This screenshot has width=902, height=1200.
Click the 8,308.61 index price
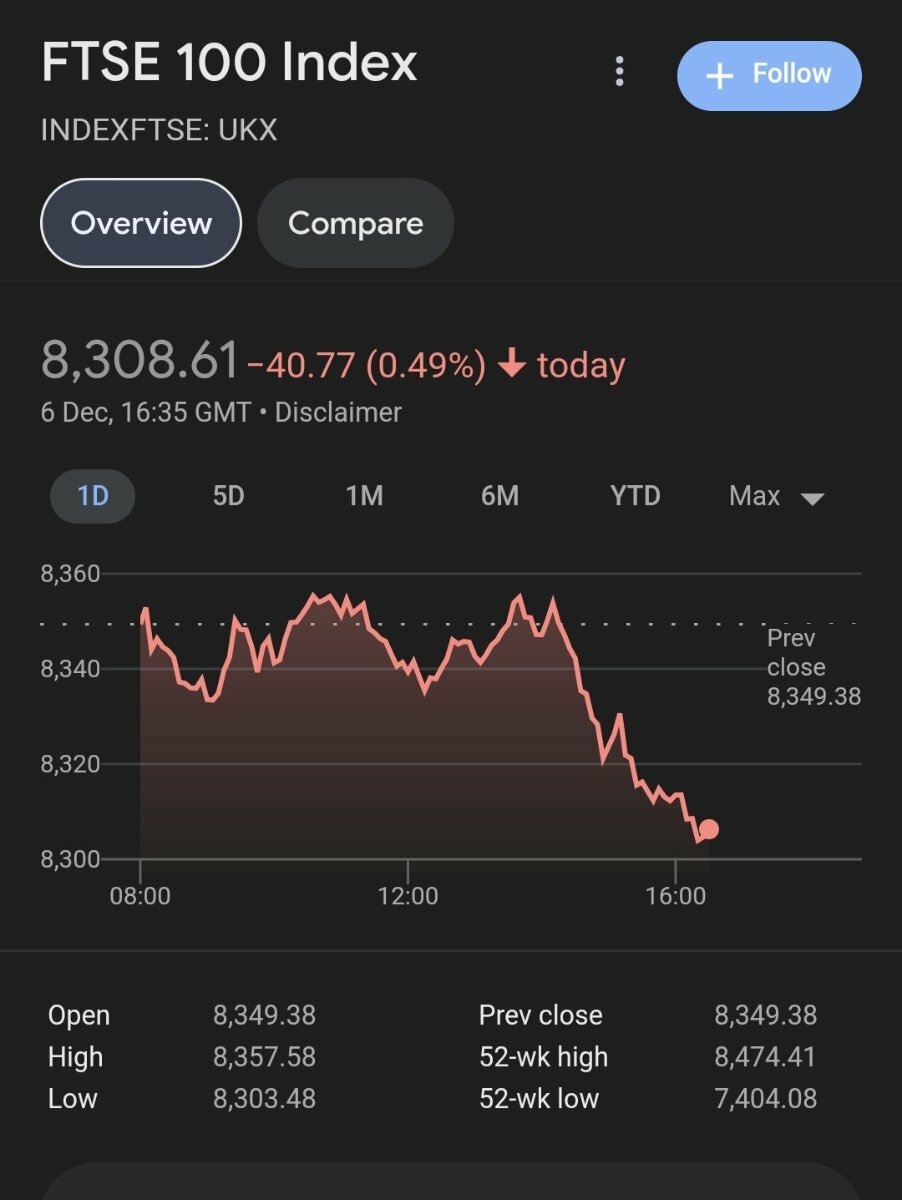(140, 361)
